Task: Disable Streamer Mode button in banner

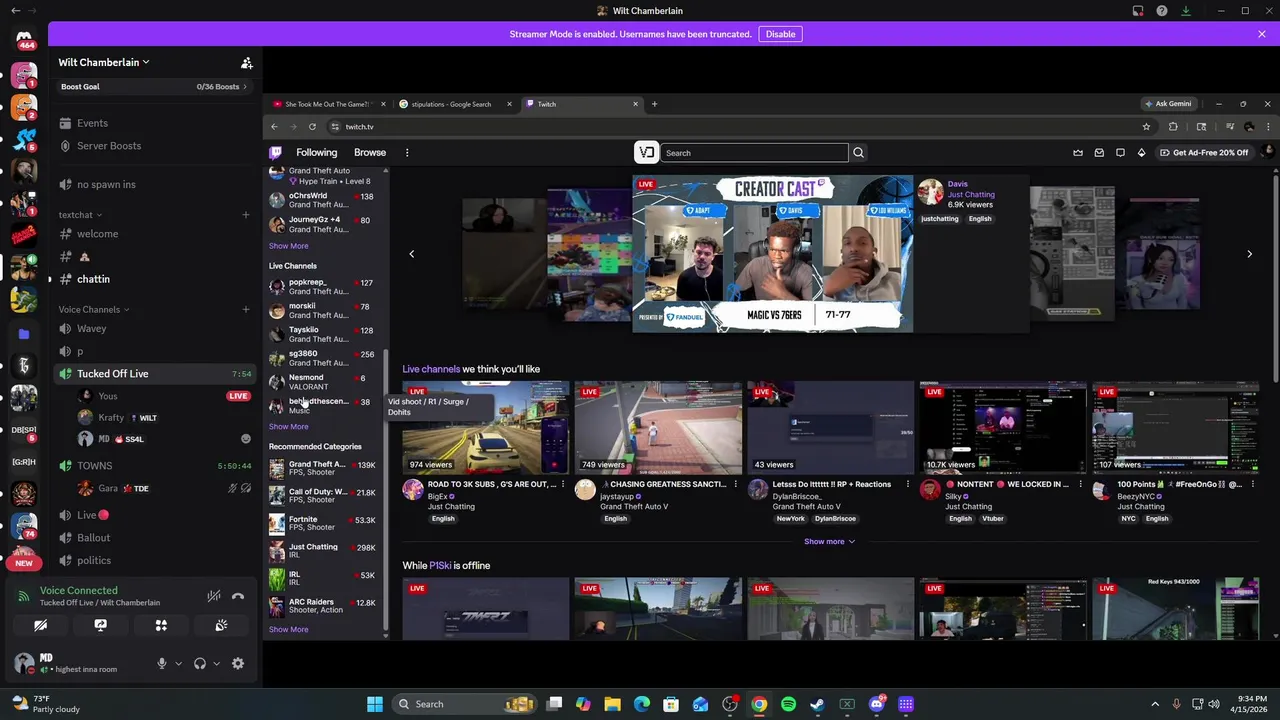Action: coord(780,34)
